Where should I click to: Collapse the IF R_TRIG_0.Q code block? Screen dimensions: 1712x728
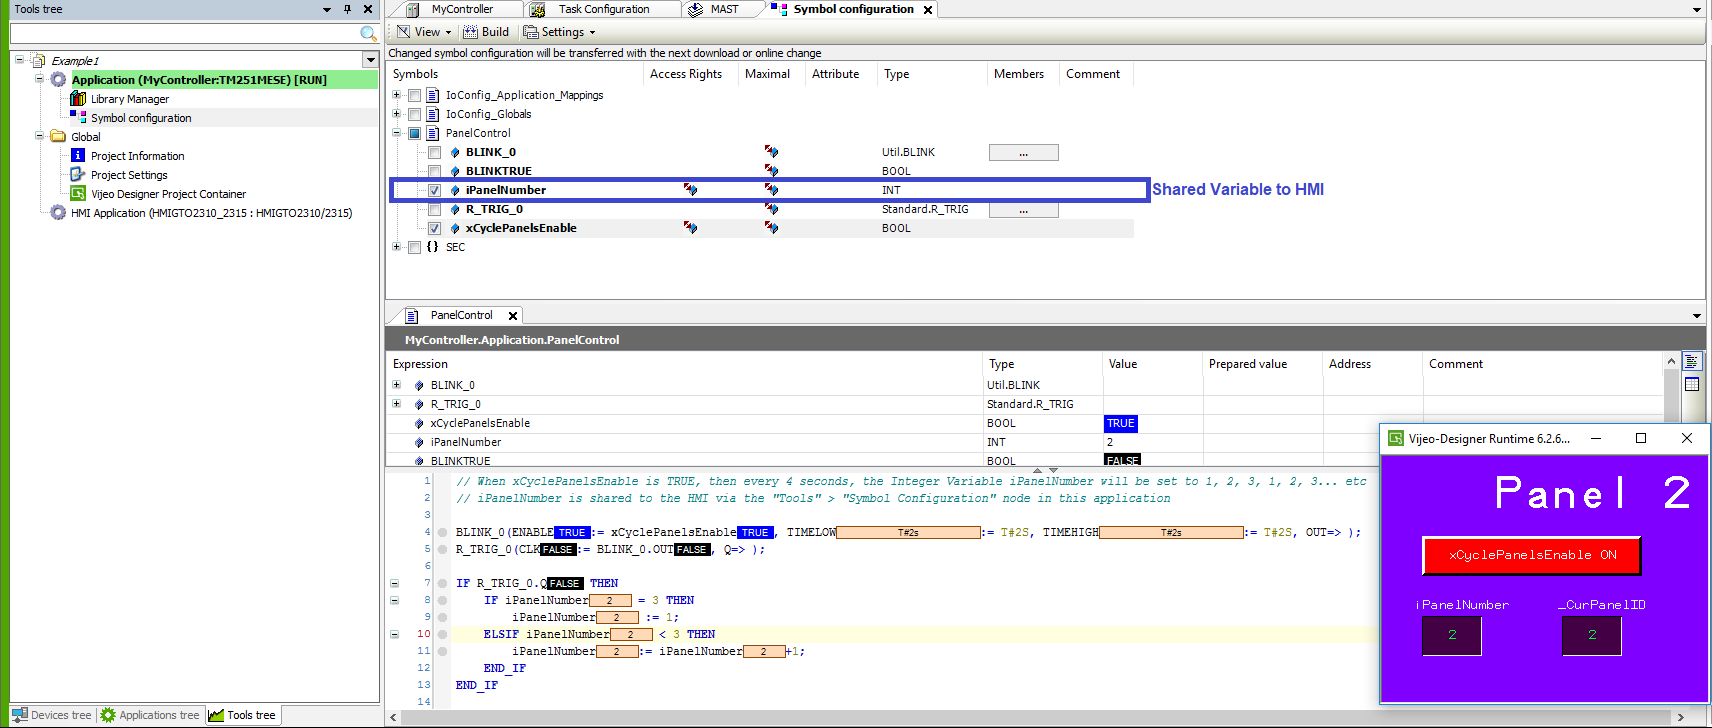[394, 583]
